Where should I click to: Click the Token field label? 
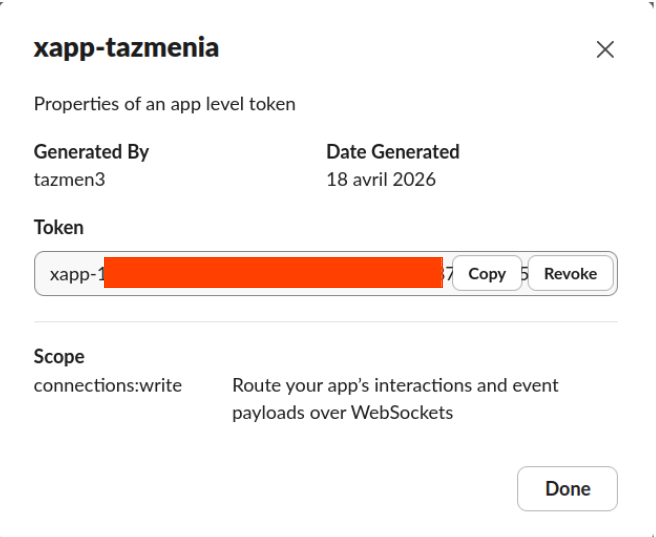point(59,228)
